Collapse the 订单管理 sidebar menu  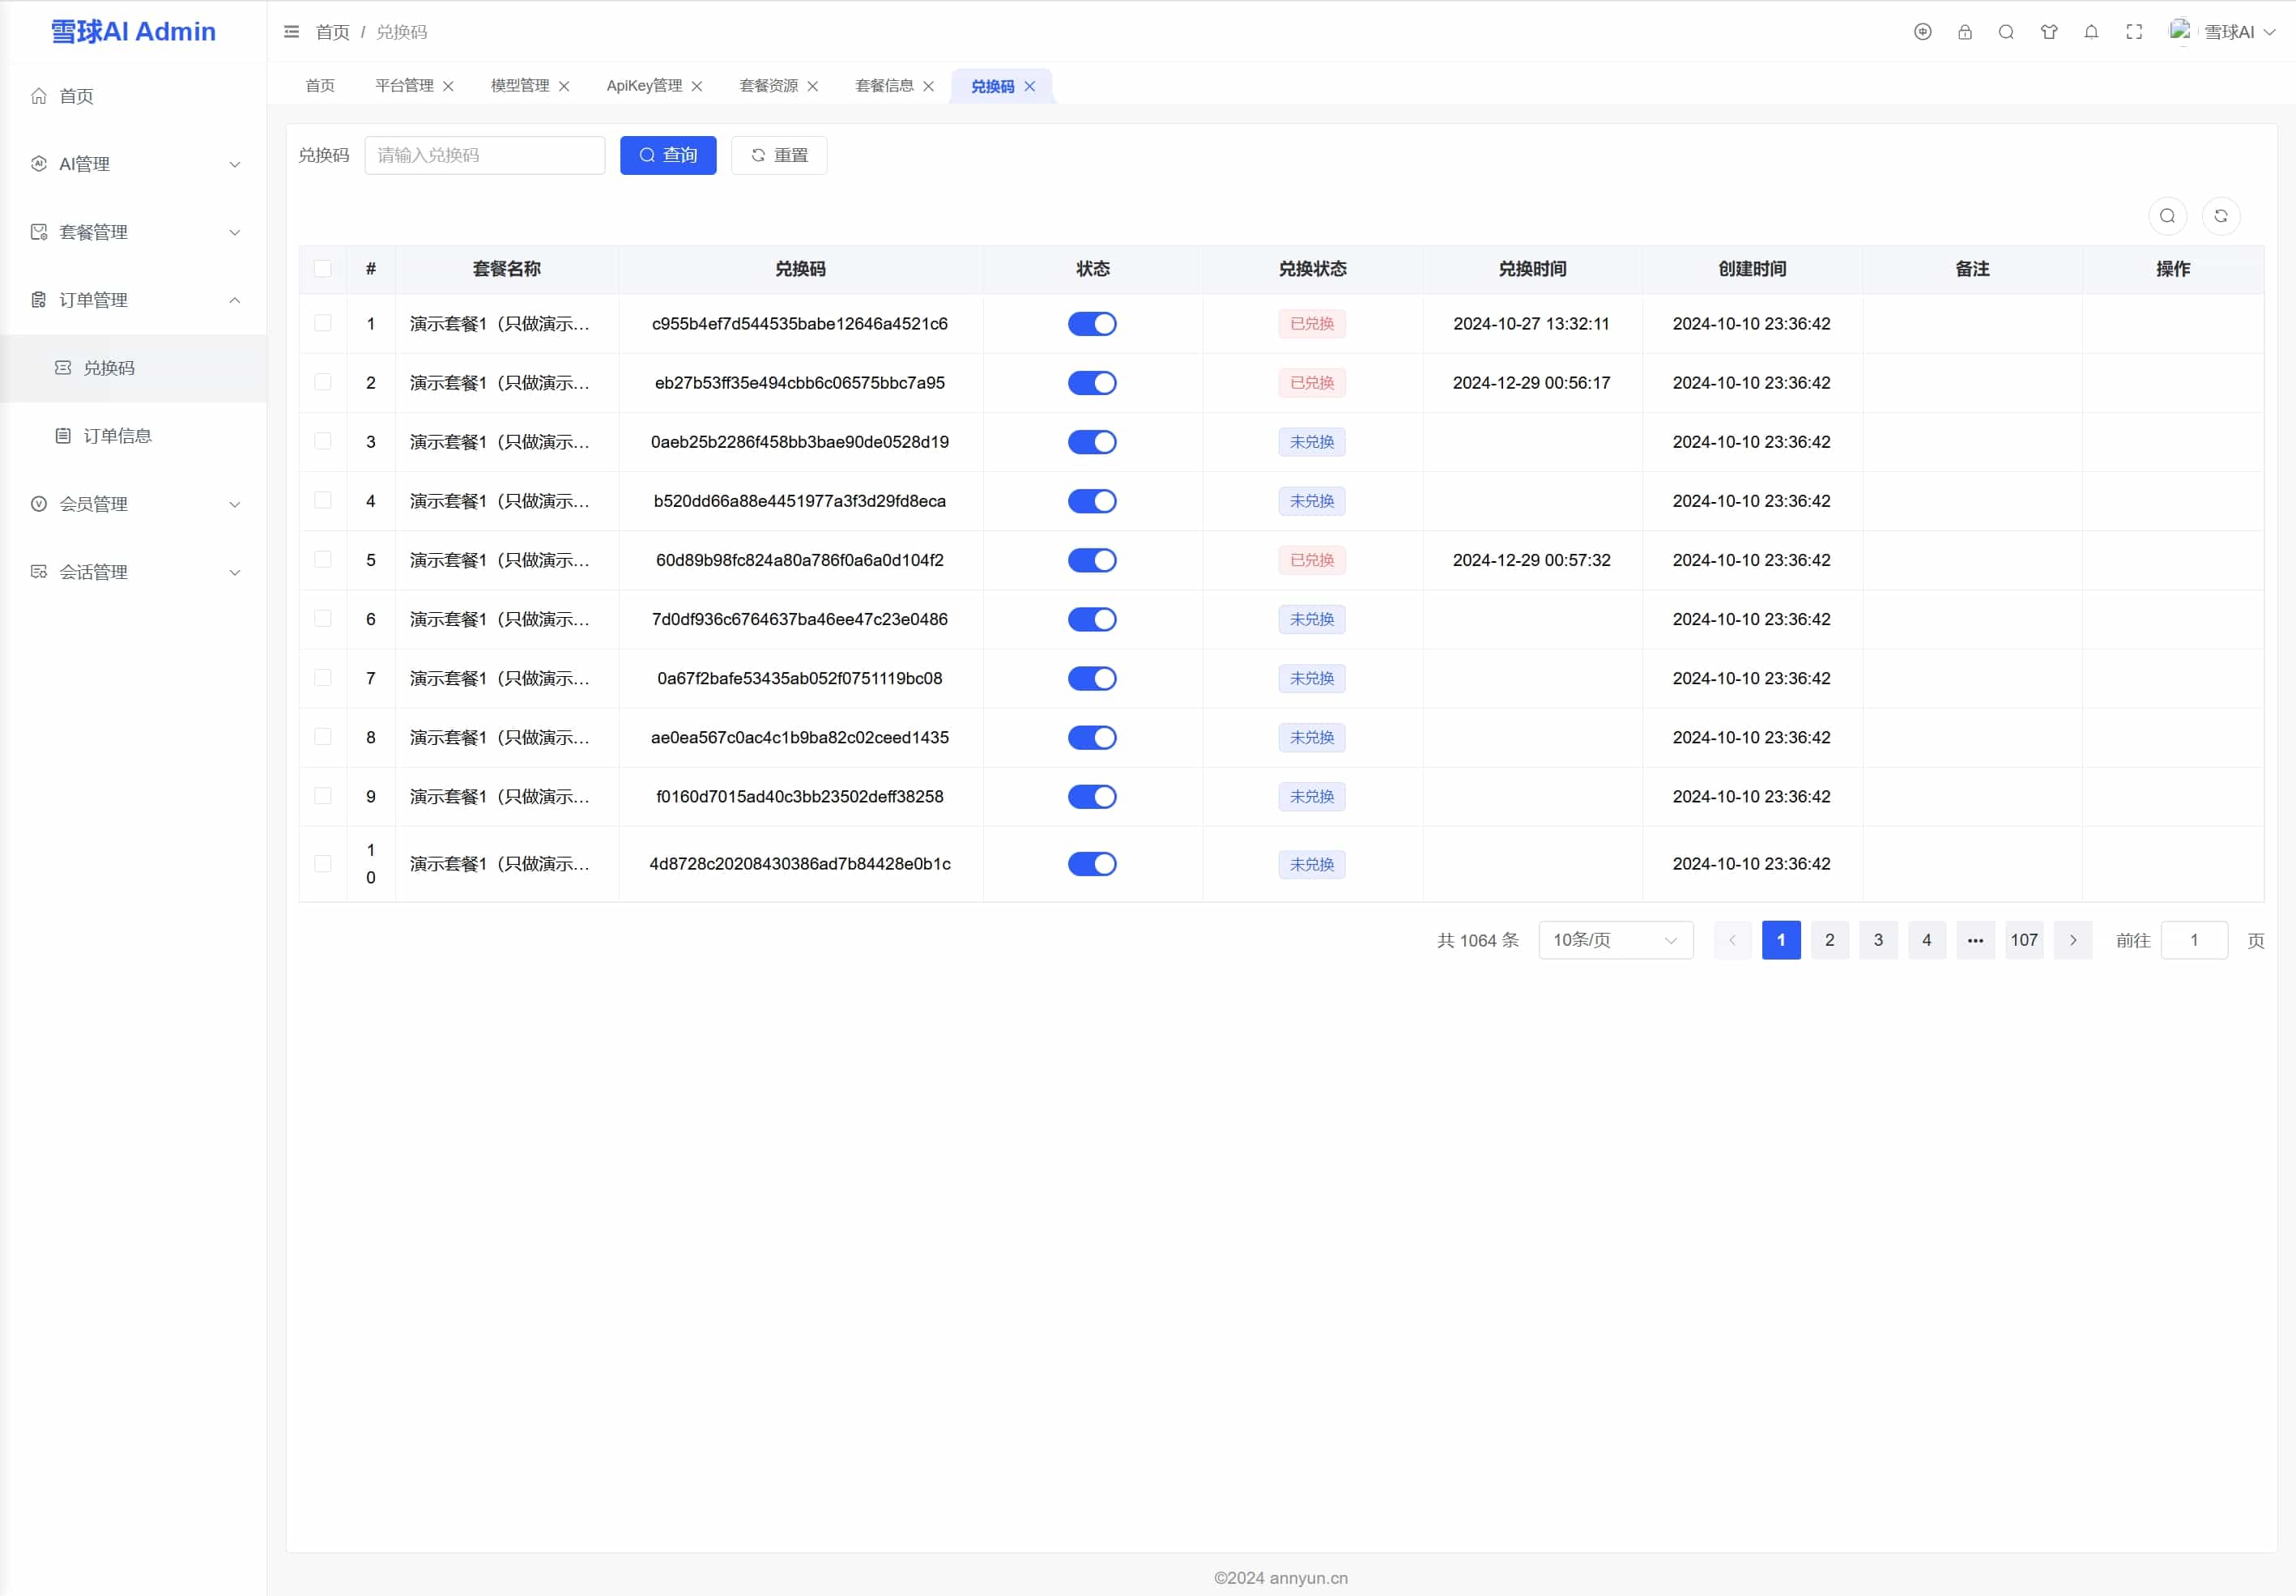[x=134, y=300]
